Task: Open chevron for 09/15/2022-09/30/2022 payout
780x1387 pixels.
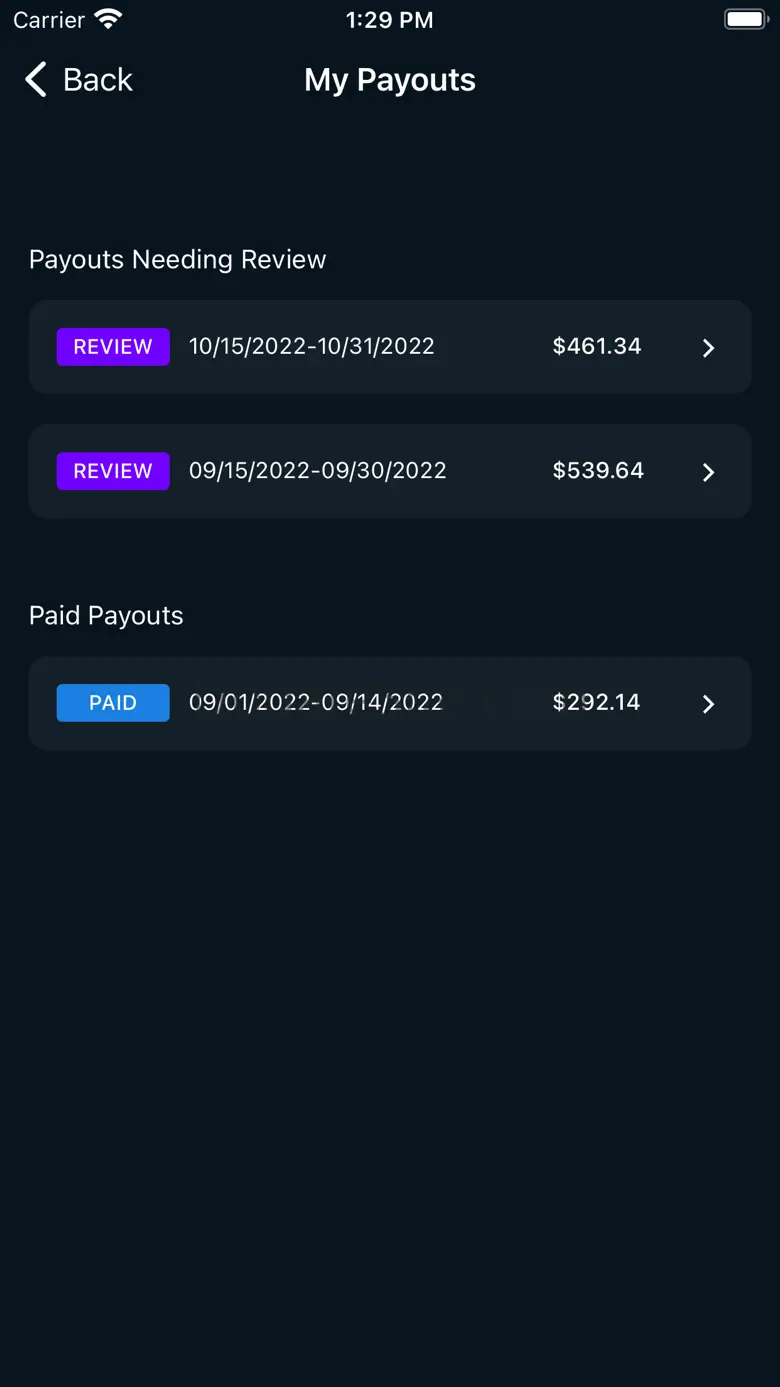Action: (x=708, y=472)
